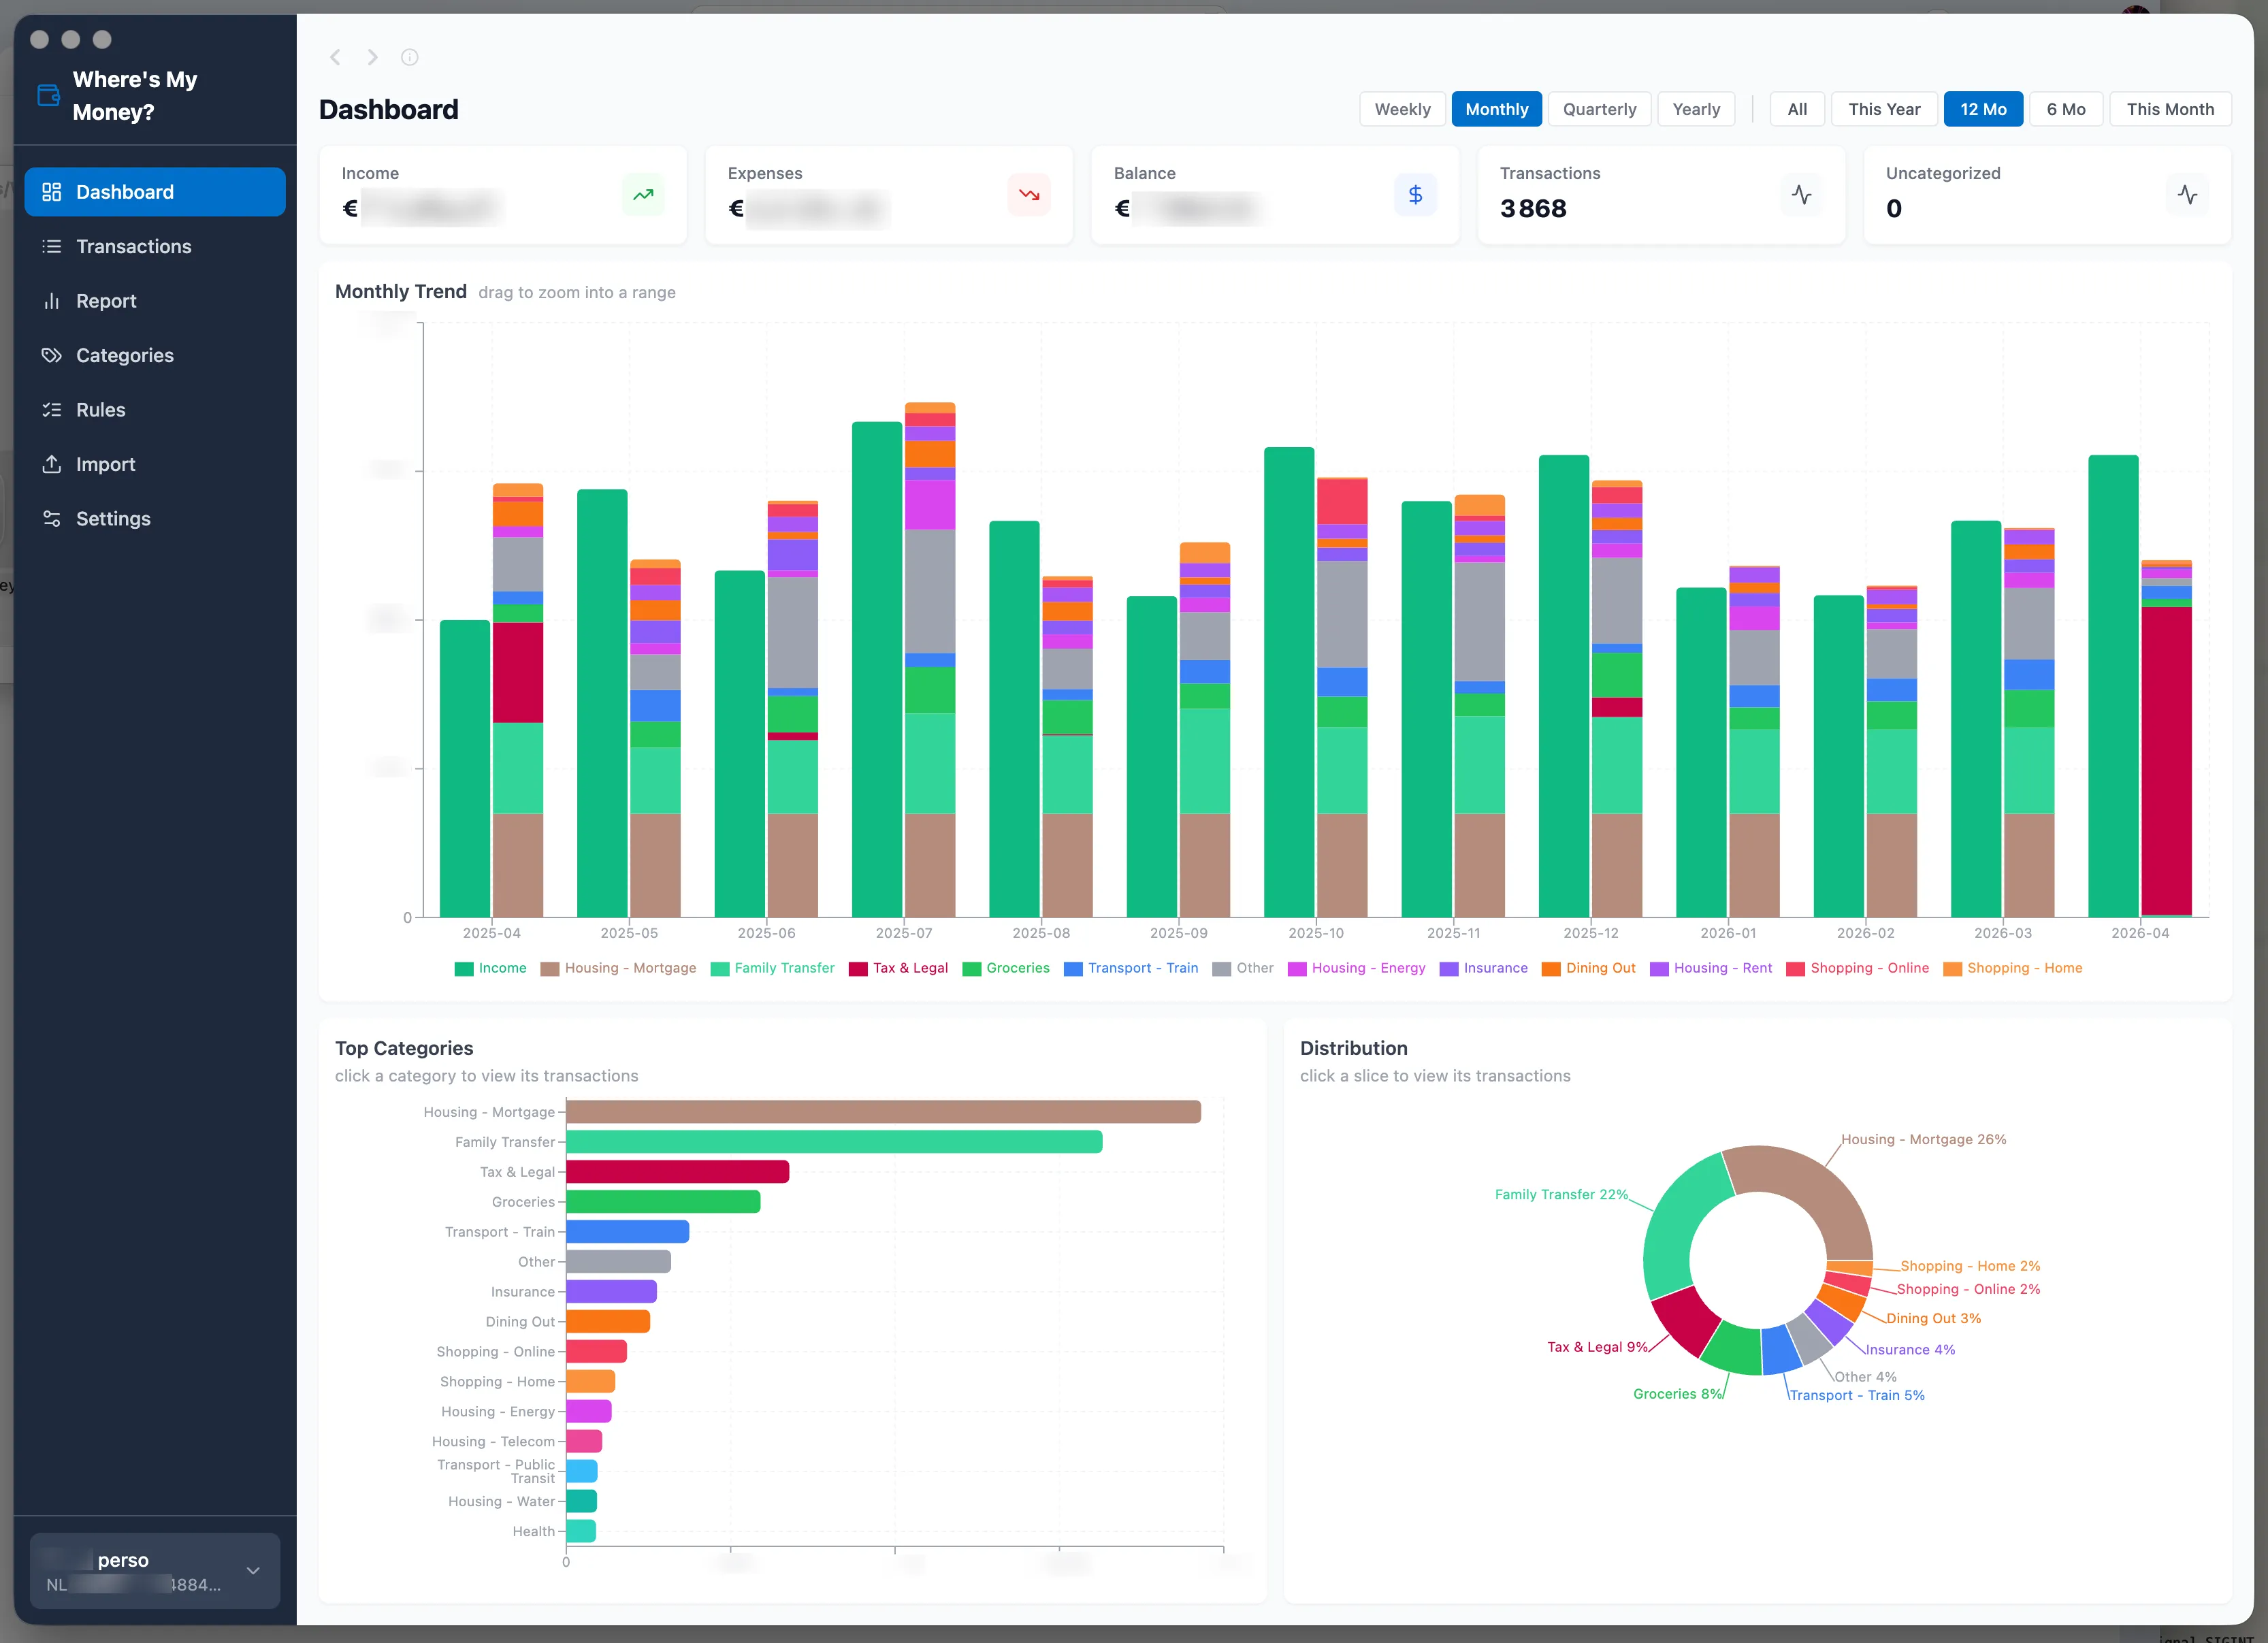Select the Monthly grouping
Image resolution: width=2268 pixels, height=1643 pixels.
pos(1497,109)
